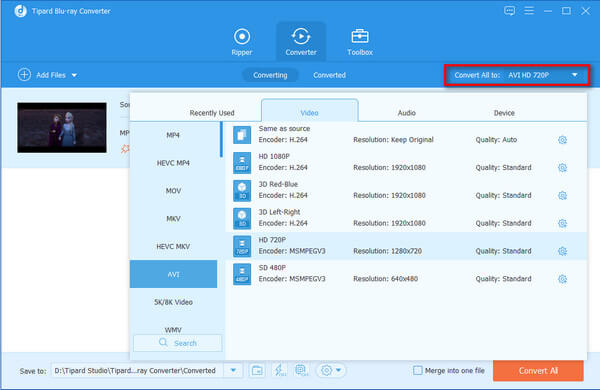Image resolution: width=600 pixels, height=390 pixels.
Task: Select AVI format category
Action: point(173,274)
